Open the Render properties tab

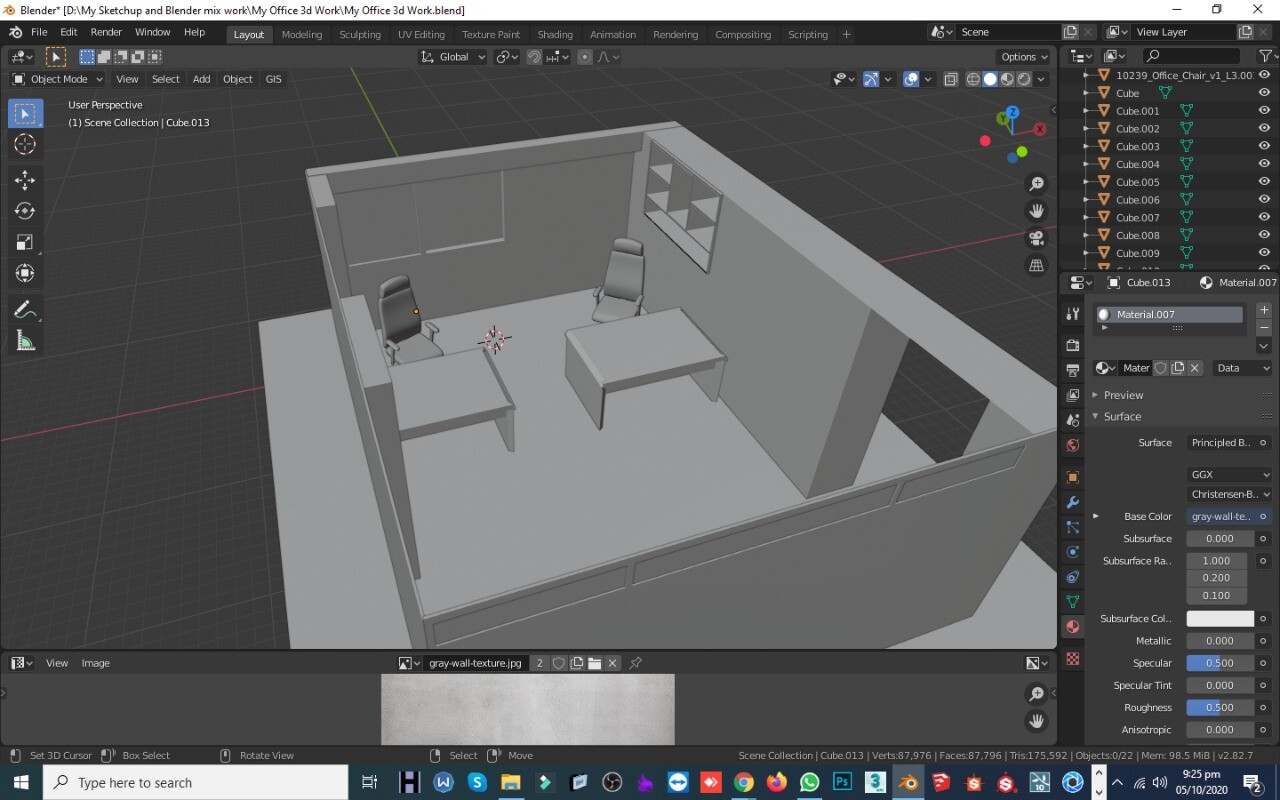(1073, 345)
